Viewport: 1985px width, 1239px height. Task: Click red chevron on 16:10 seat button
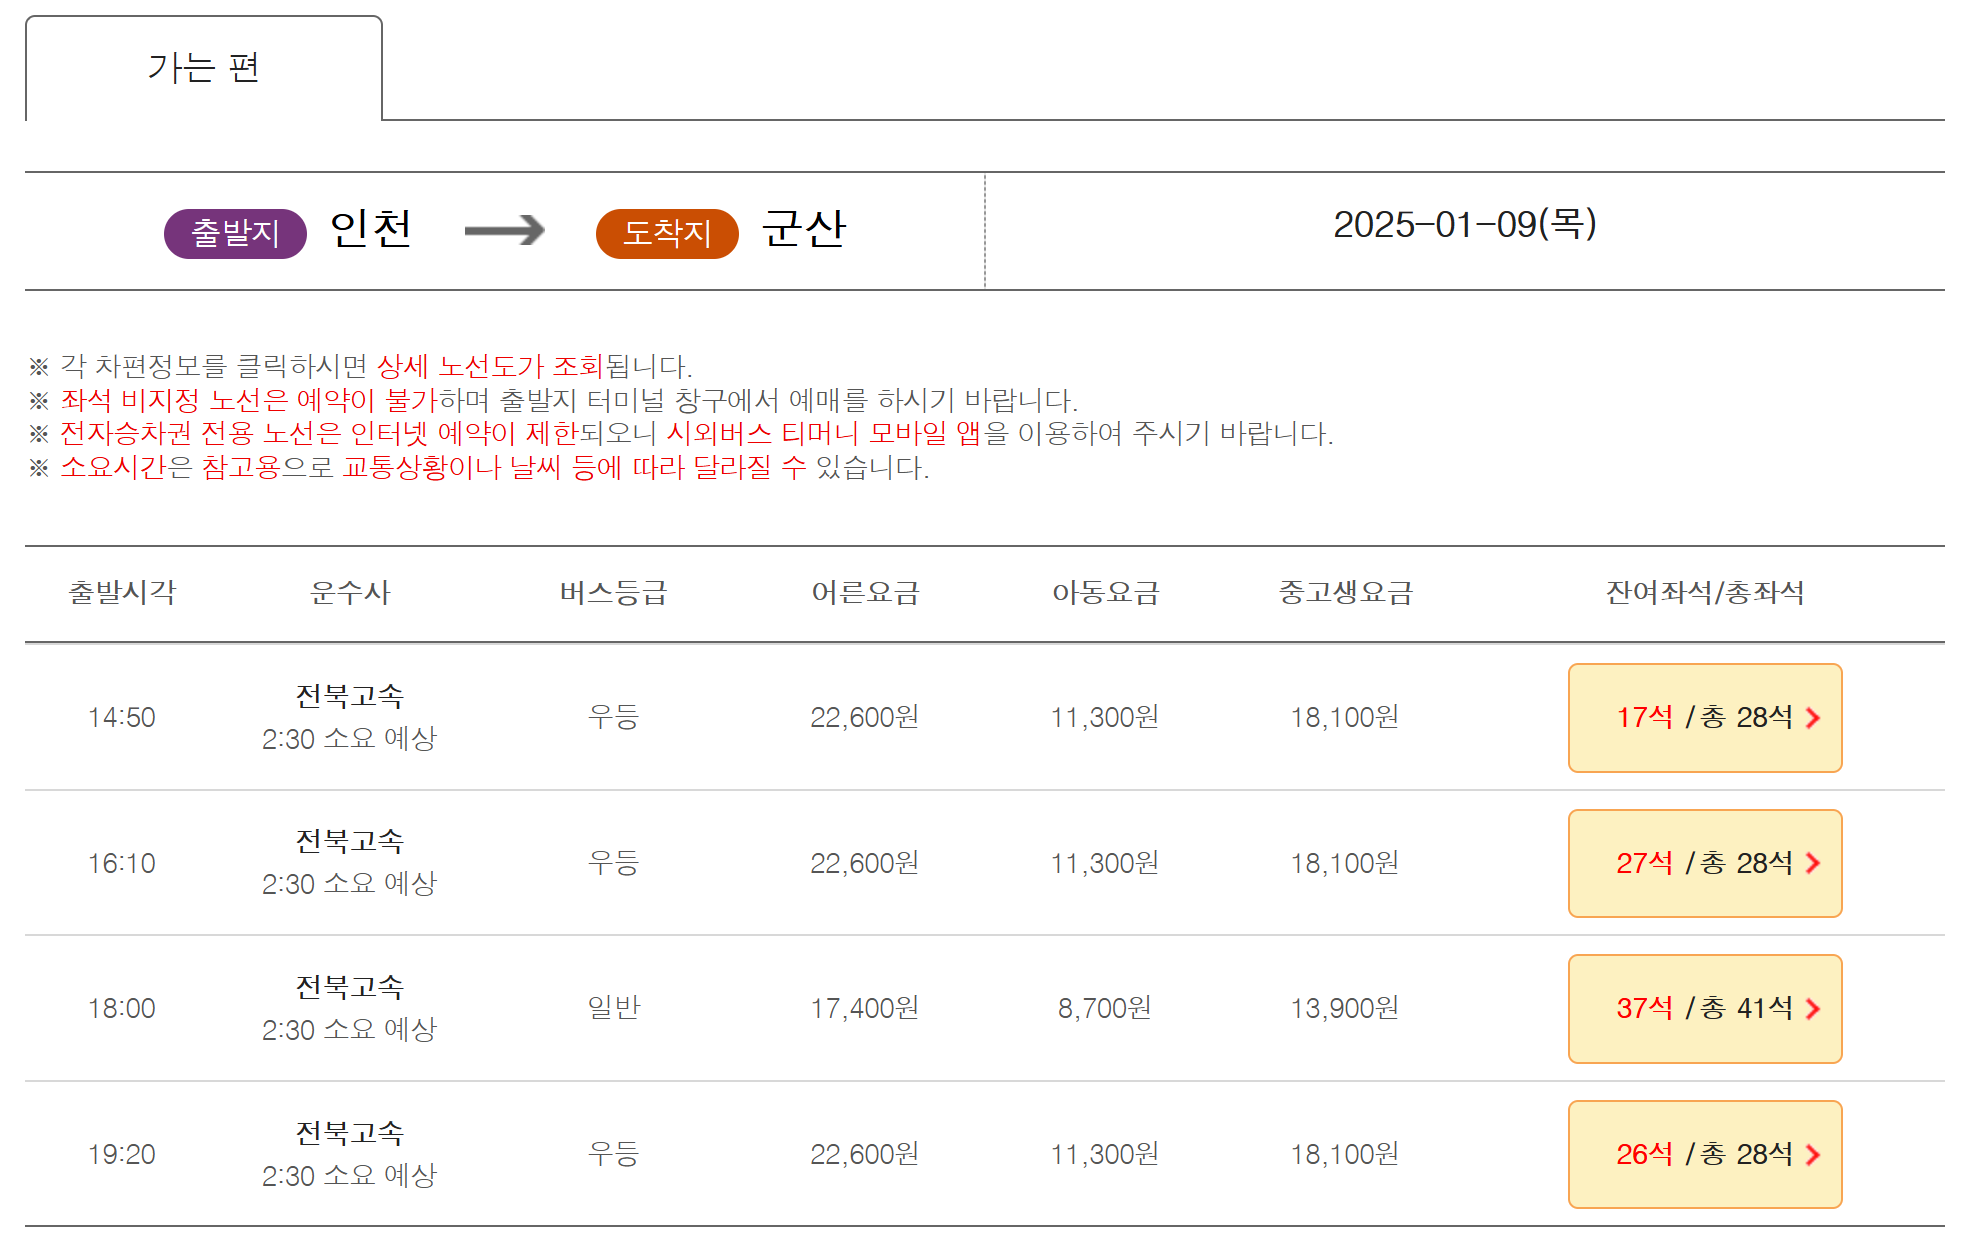1812,864
